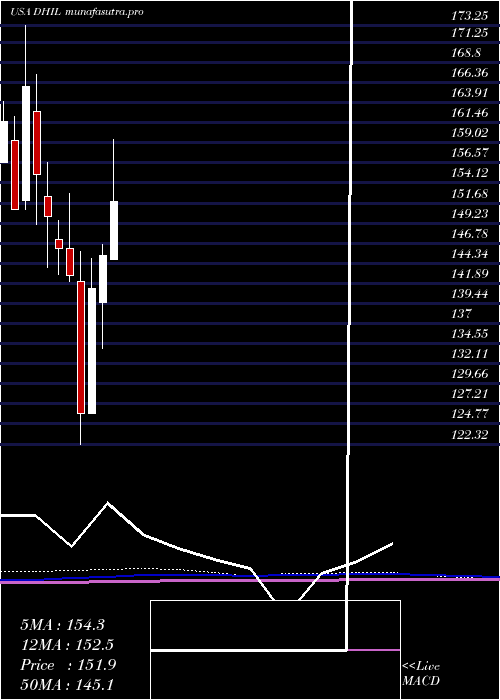Click the 141.89 price axis label

coord(470,273)
